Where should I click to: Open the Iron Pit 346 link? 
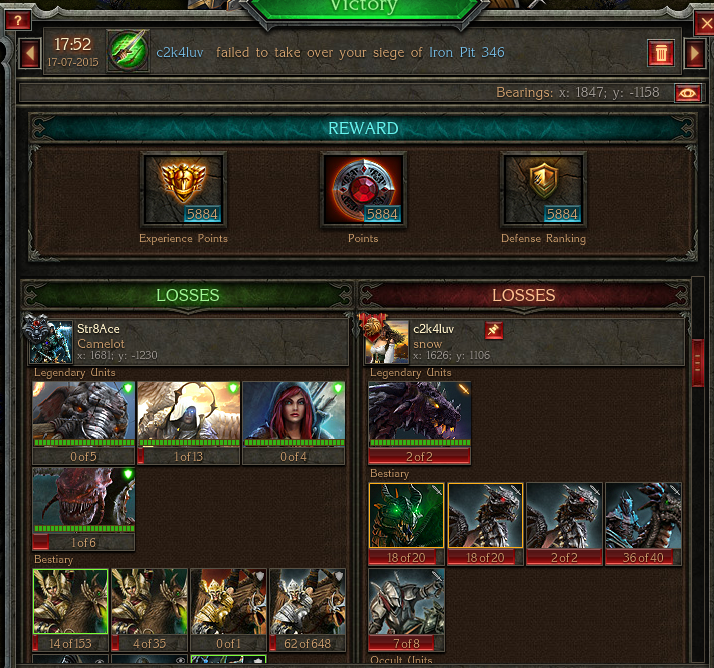tap(466, 53)
